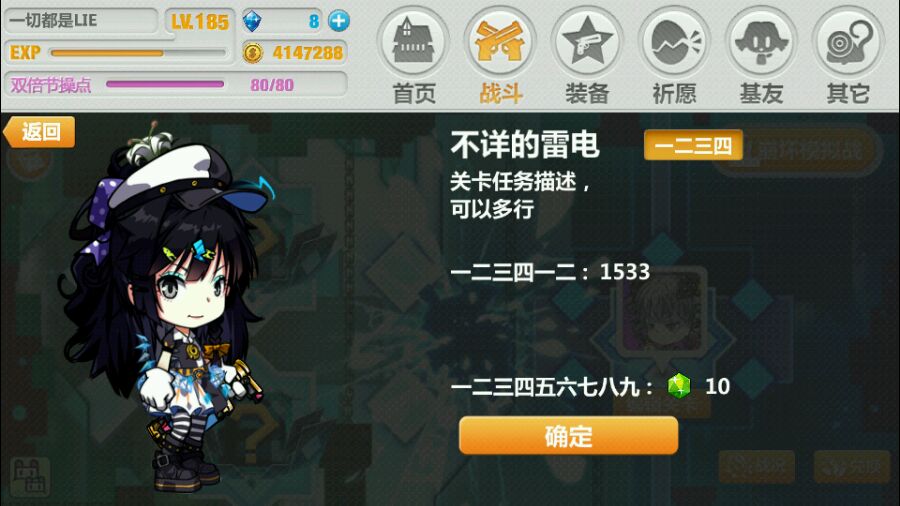Open the 首页 home house icon

tap(413, 41)
